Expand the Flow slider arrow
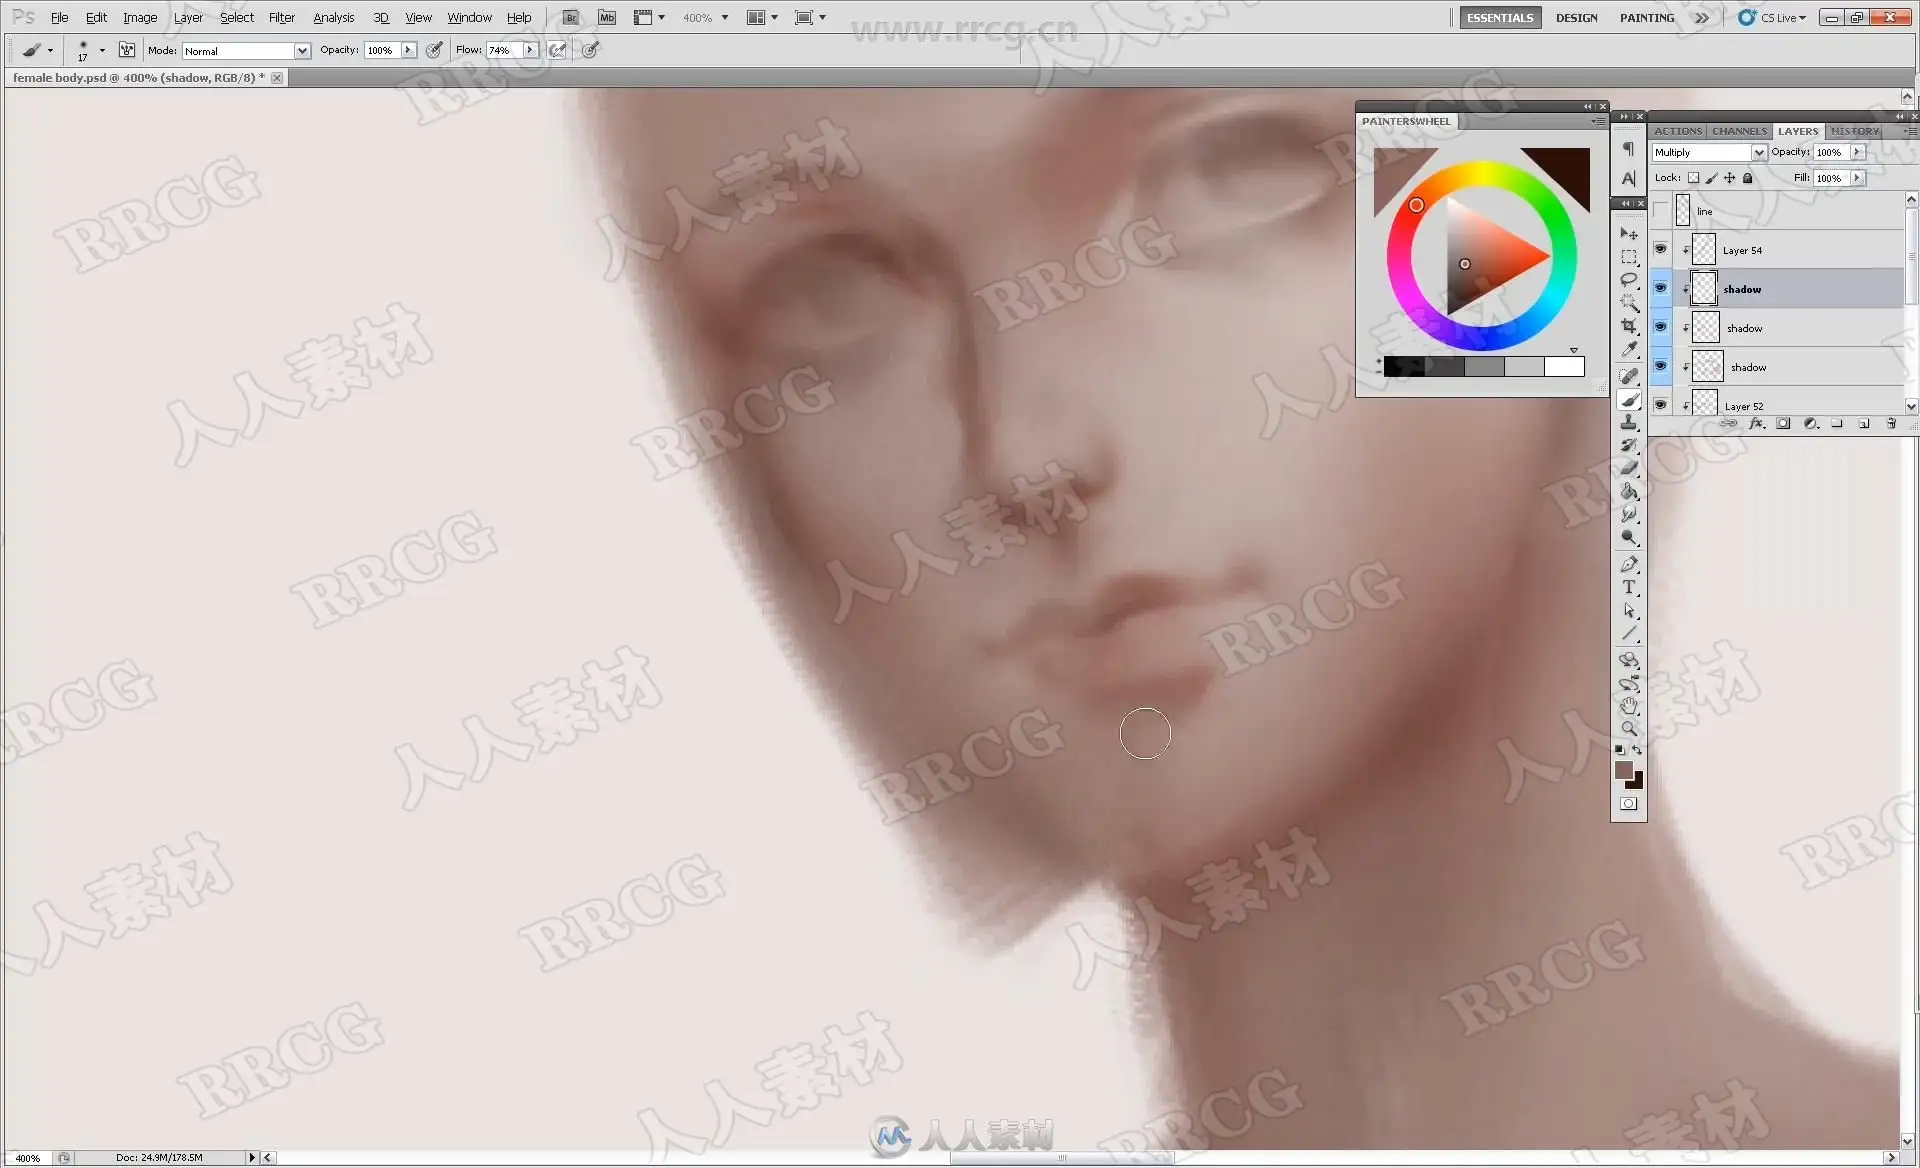This screenshot has height=1168, width=1920. point(530,50)
